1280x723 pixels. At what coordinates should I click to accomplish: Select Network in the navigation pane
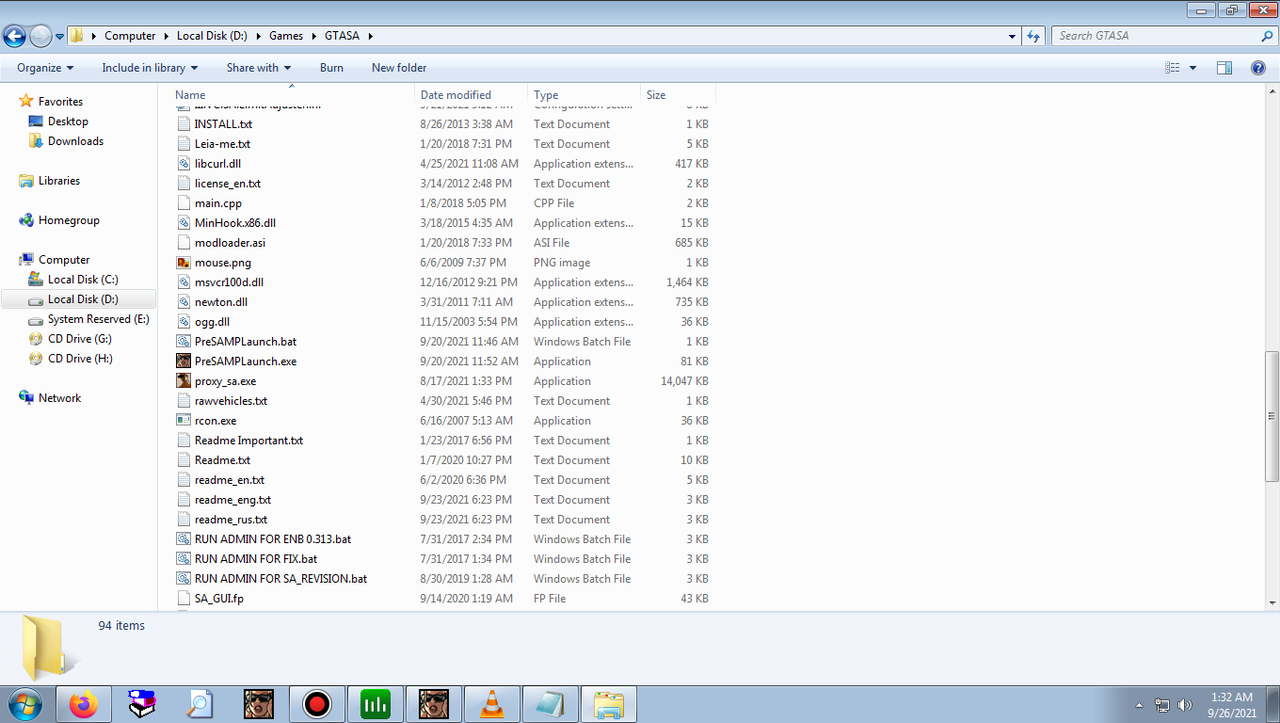click(x=60, y=398)
